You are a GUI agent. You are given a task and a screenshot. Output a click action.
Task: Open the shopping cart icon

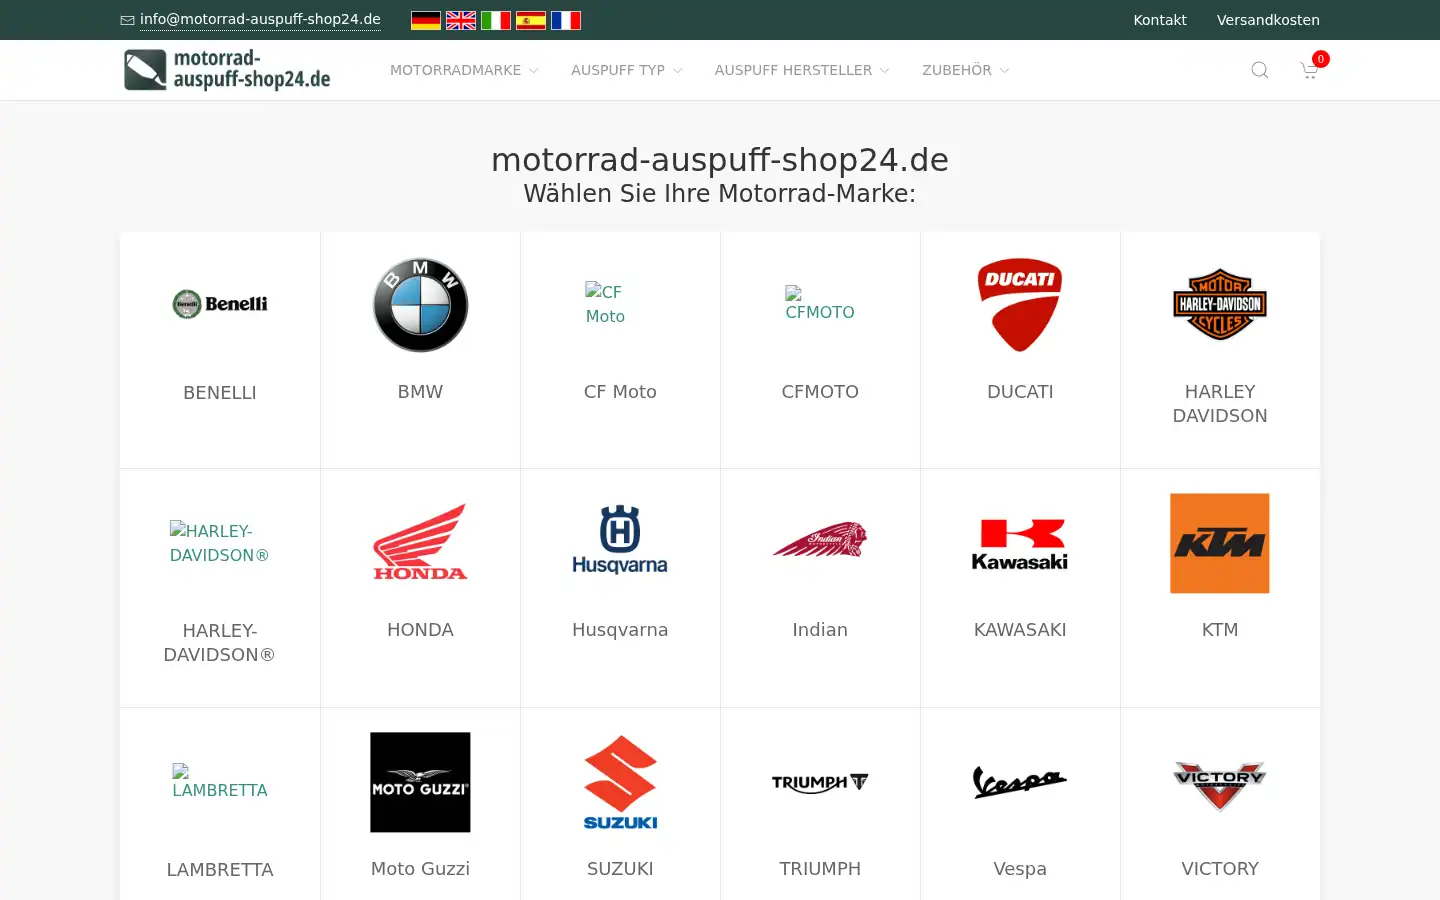pyautogui.click(x=1309, y=70)
